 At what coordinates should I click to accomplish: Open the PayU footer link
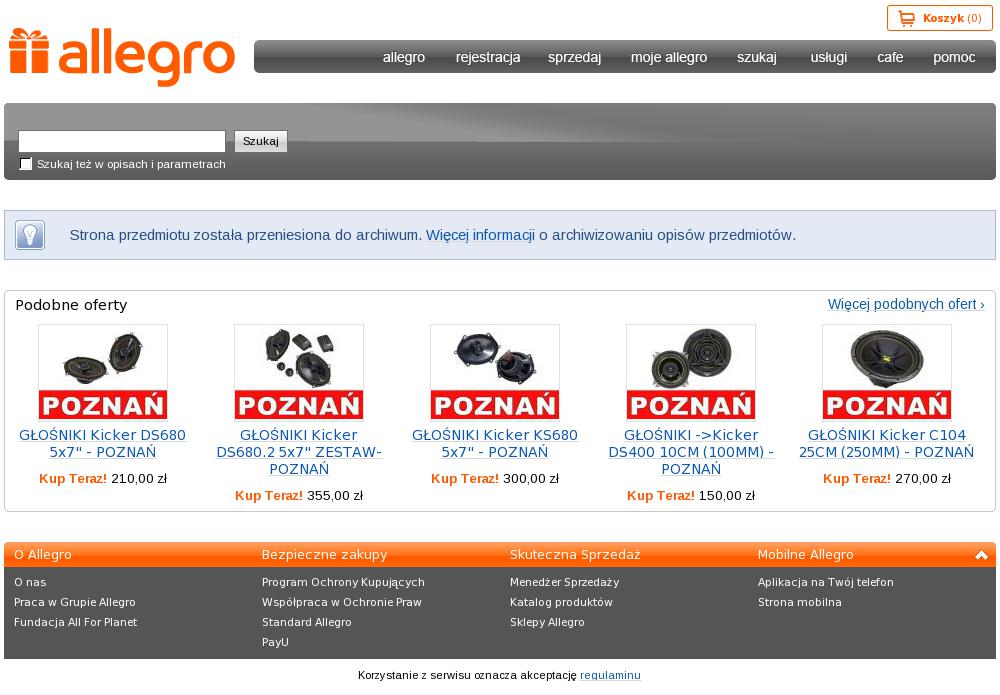pyautogui.click(x=275, y=642)
